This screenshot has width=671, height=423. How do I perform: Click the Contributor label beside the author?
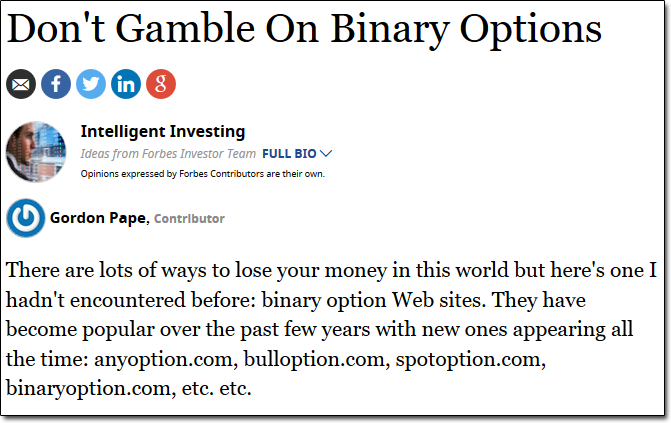pos(189,219)
